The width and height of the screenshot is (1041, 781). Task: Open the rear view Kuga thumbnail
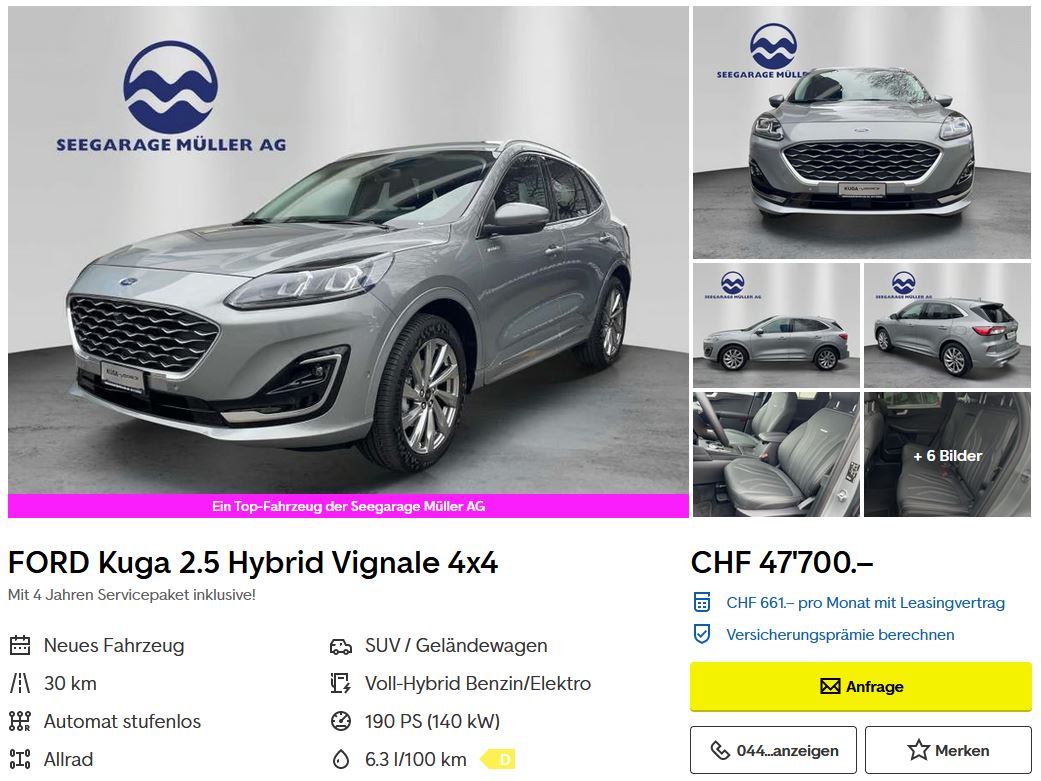(947, 325)
